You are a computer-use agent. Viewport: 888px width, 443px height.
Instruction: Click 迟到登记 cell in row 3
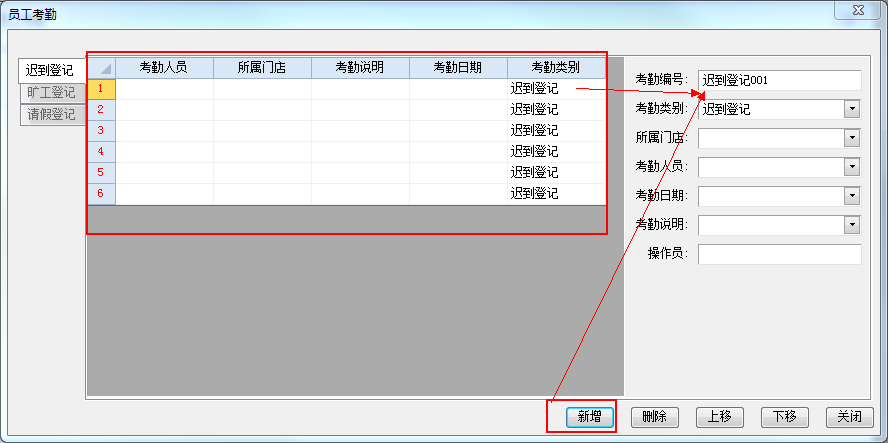pyautogui.click(x=556, y=131)
